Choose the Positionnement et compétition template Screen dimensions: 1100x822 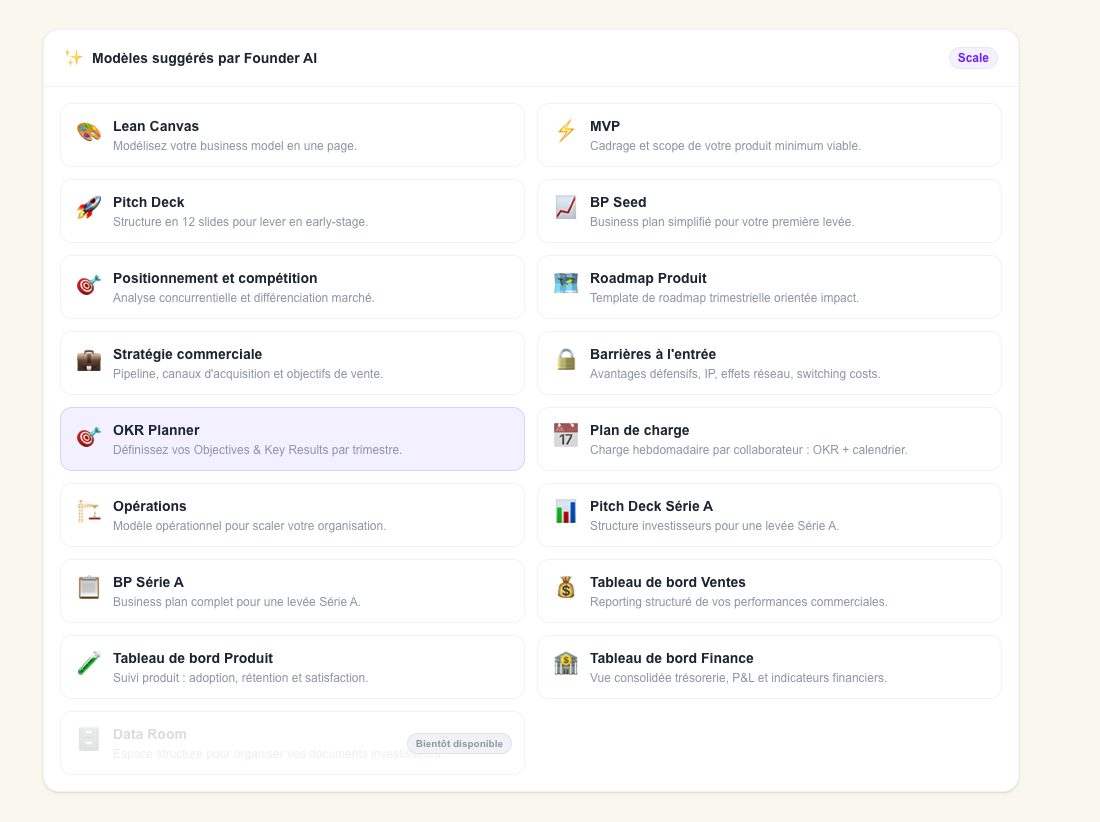tap(293, 287)
